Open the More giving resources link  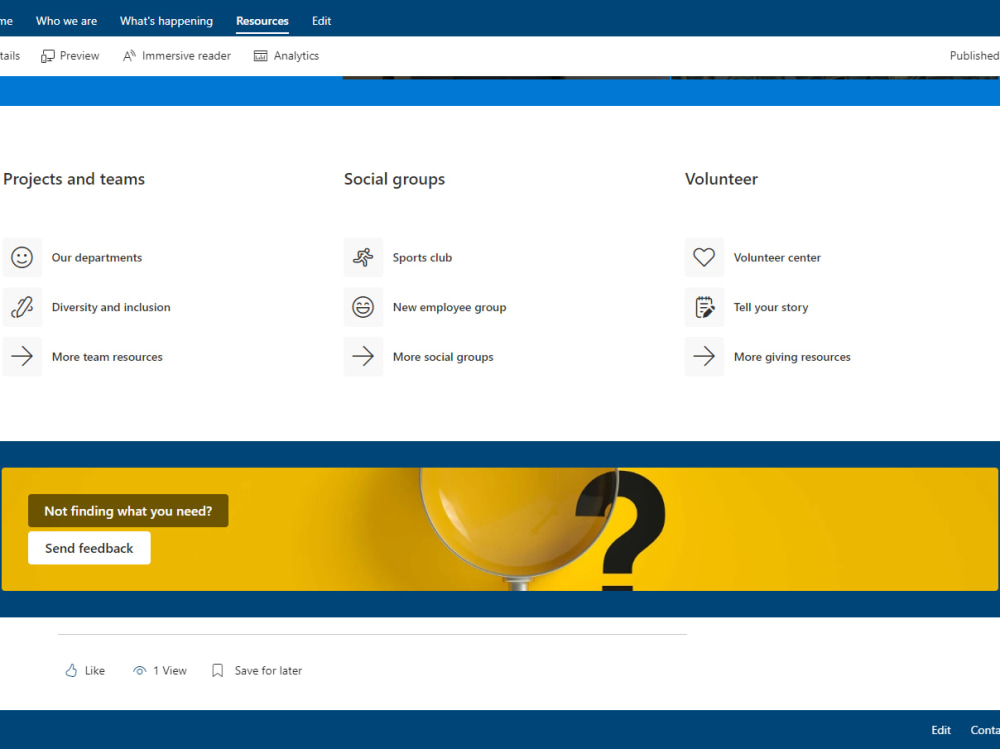pos(792,357)
